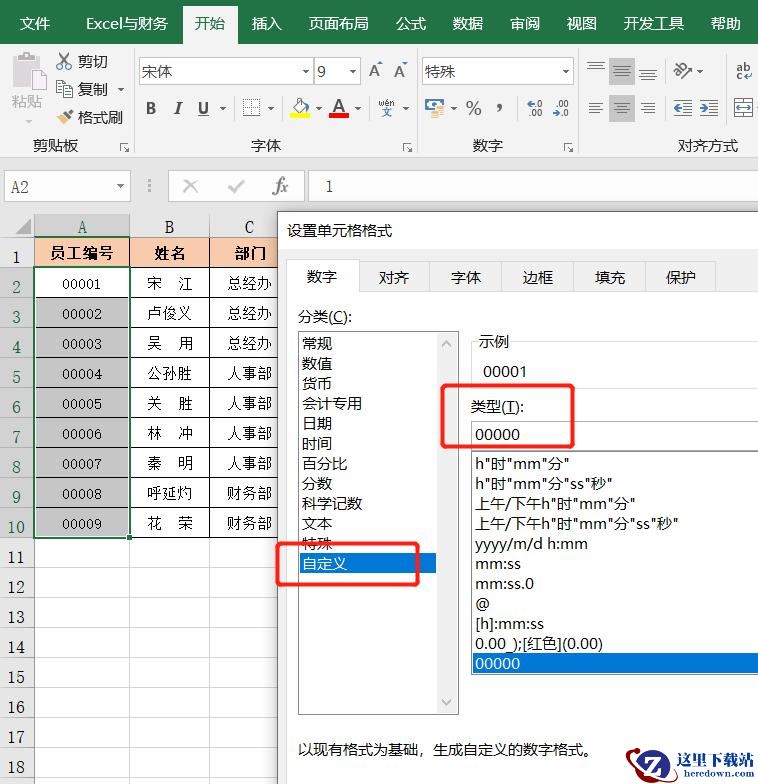Apply the red font color A

[338, 108]
